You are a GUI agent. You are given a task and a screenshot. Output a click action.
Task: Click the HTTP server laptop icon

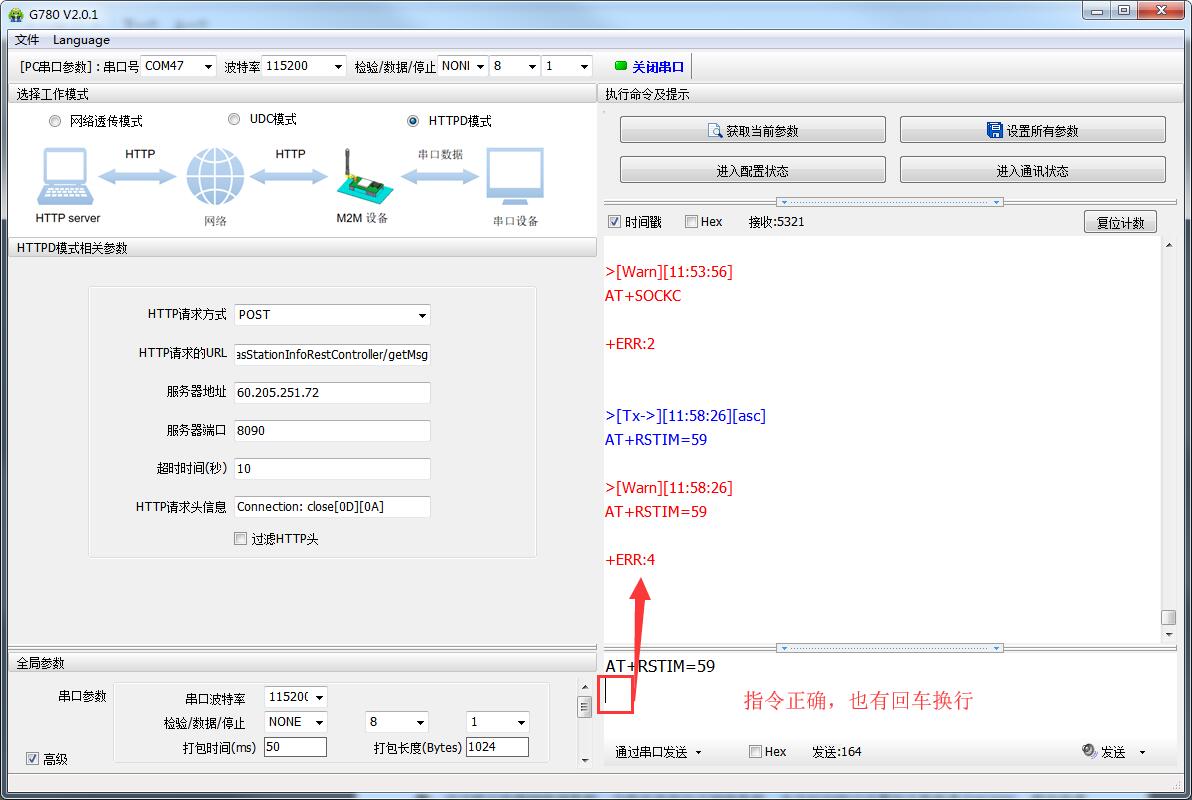click(67, 178)
